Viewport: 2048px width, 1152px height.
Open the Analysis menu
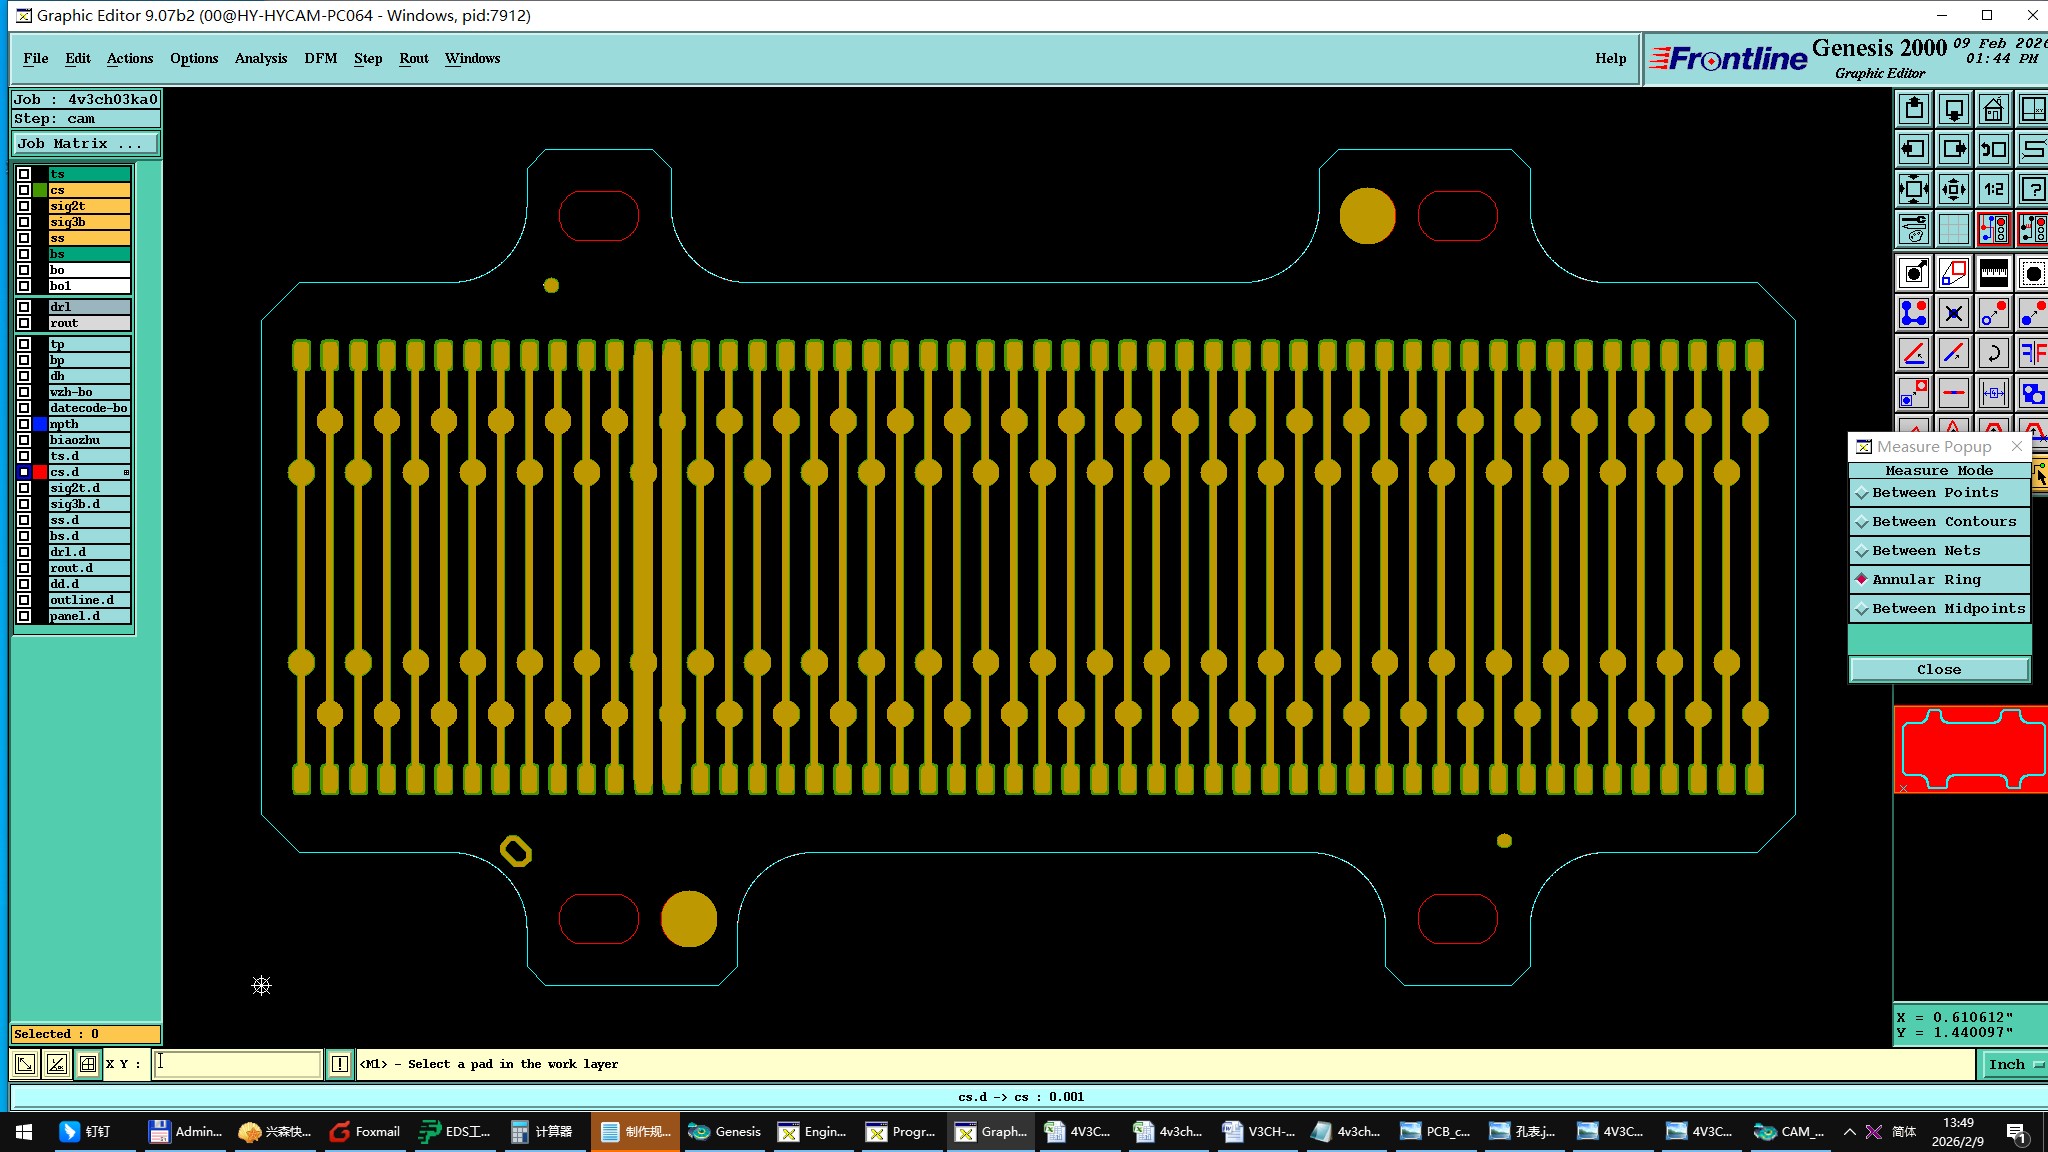[x=260, y=58]
